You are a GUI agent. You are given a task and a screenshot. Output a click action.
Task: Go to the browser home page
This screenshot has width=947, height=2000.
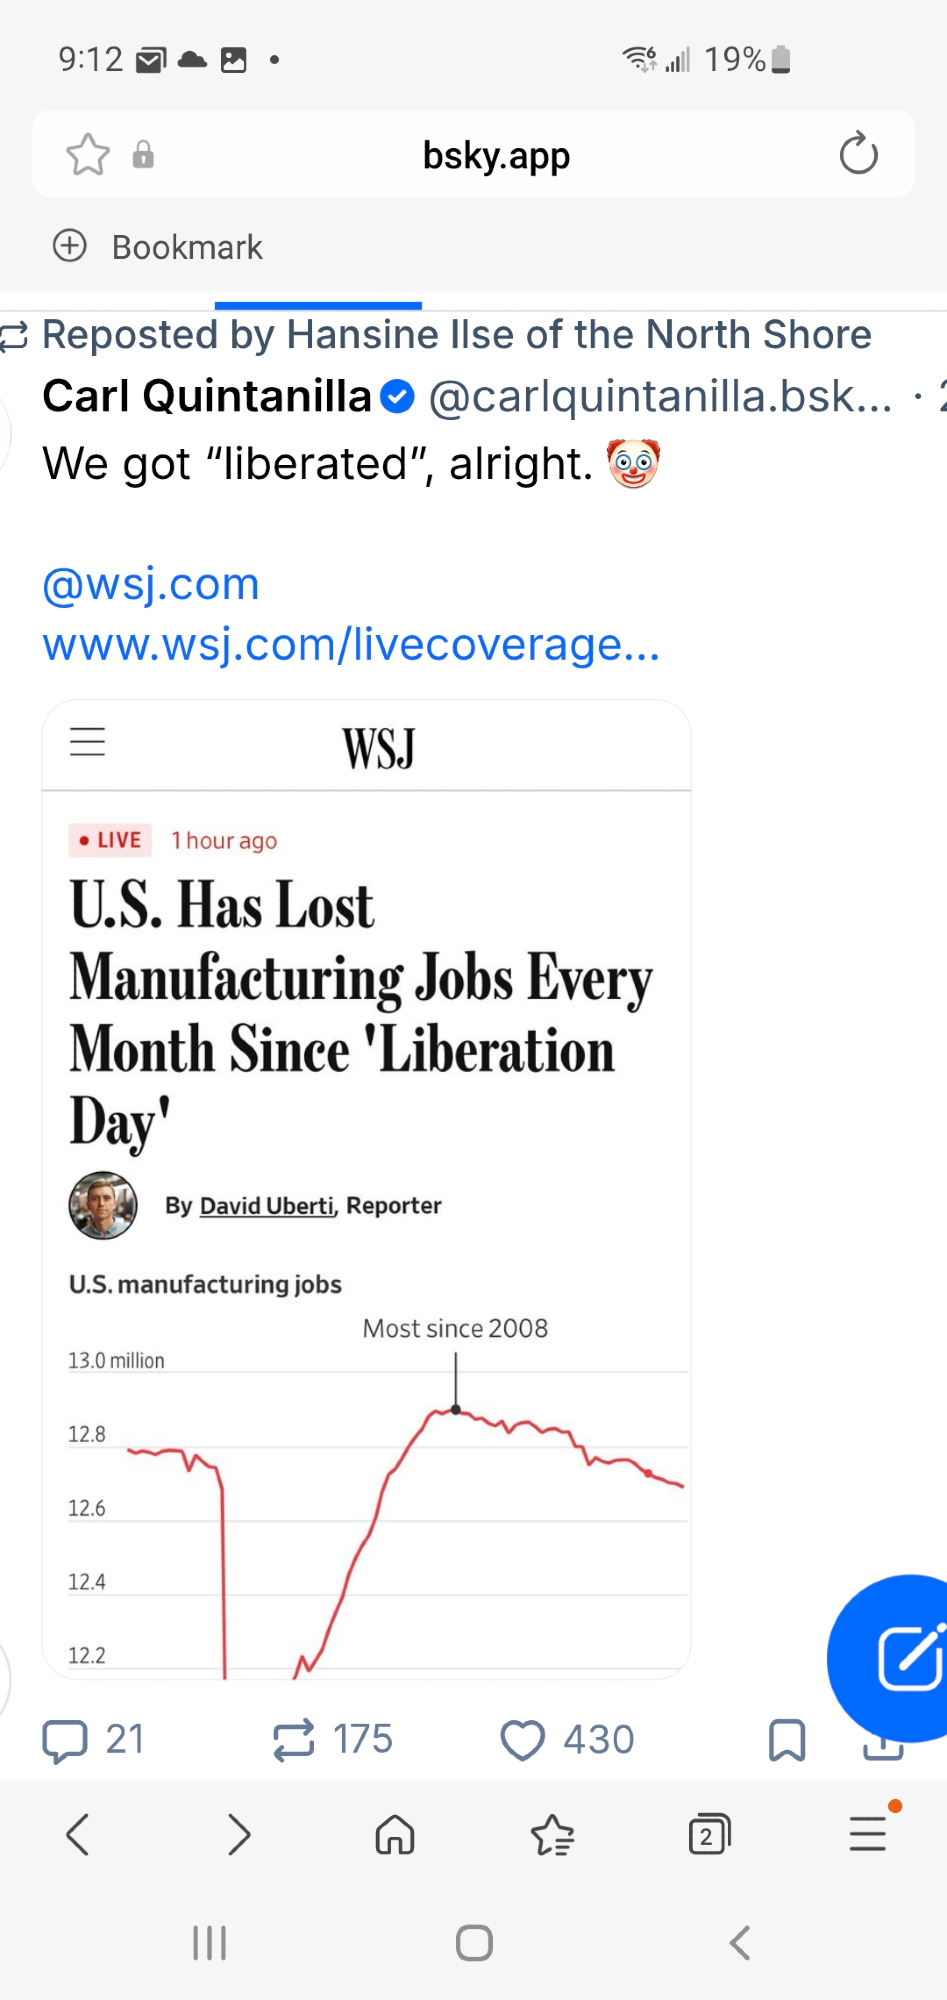coord(395,1835)
